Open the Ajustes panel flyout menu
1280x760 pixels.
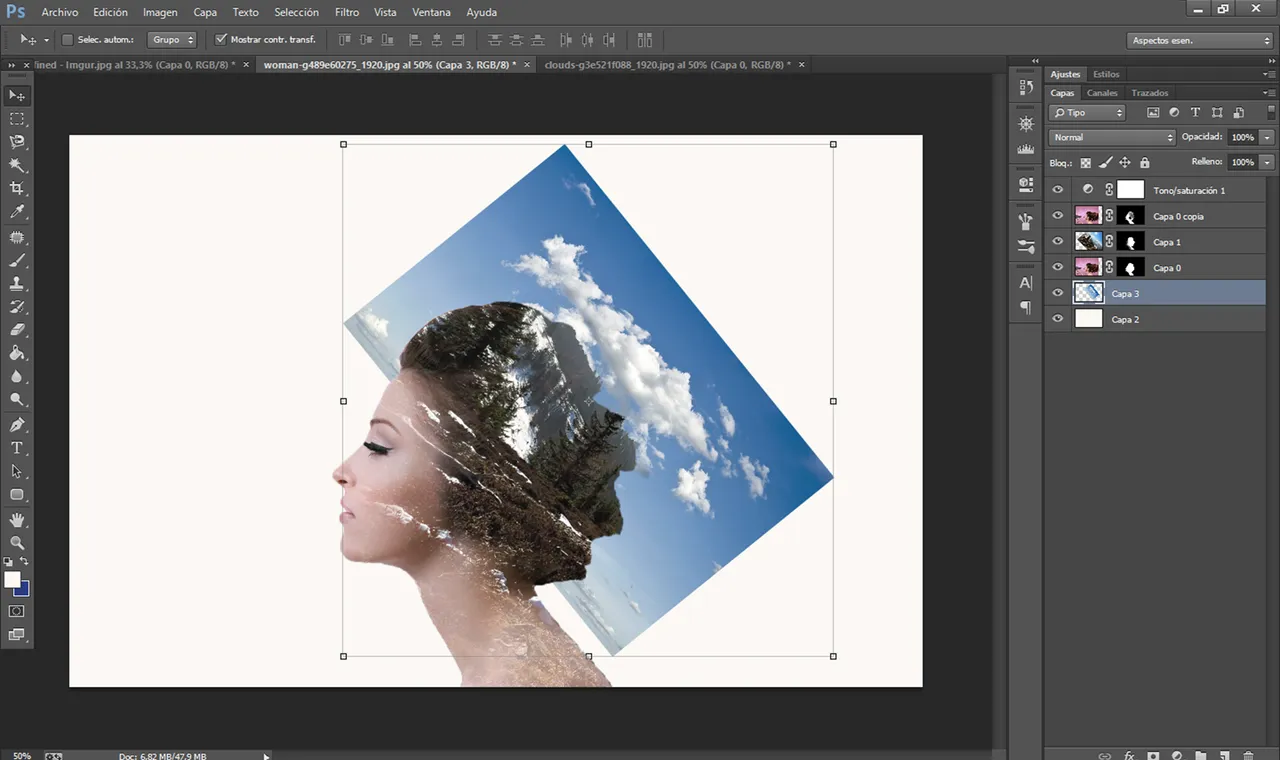(1268, 74)
